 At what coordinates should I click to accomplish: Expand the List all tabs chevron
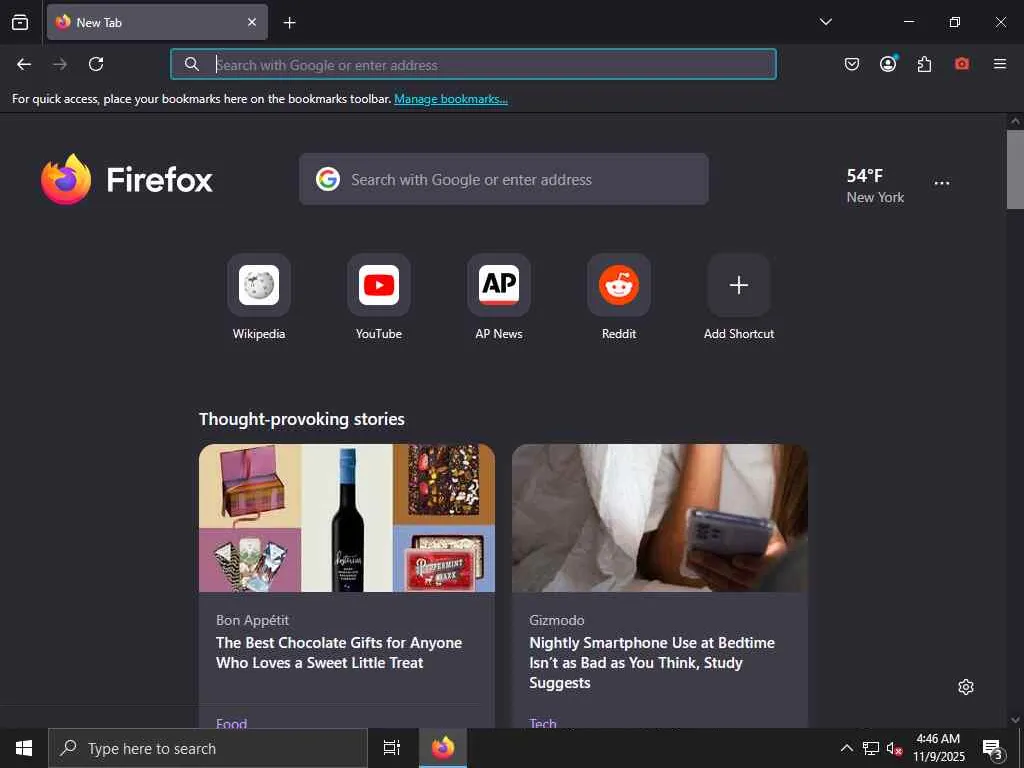825,22
